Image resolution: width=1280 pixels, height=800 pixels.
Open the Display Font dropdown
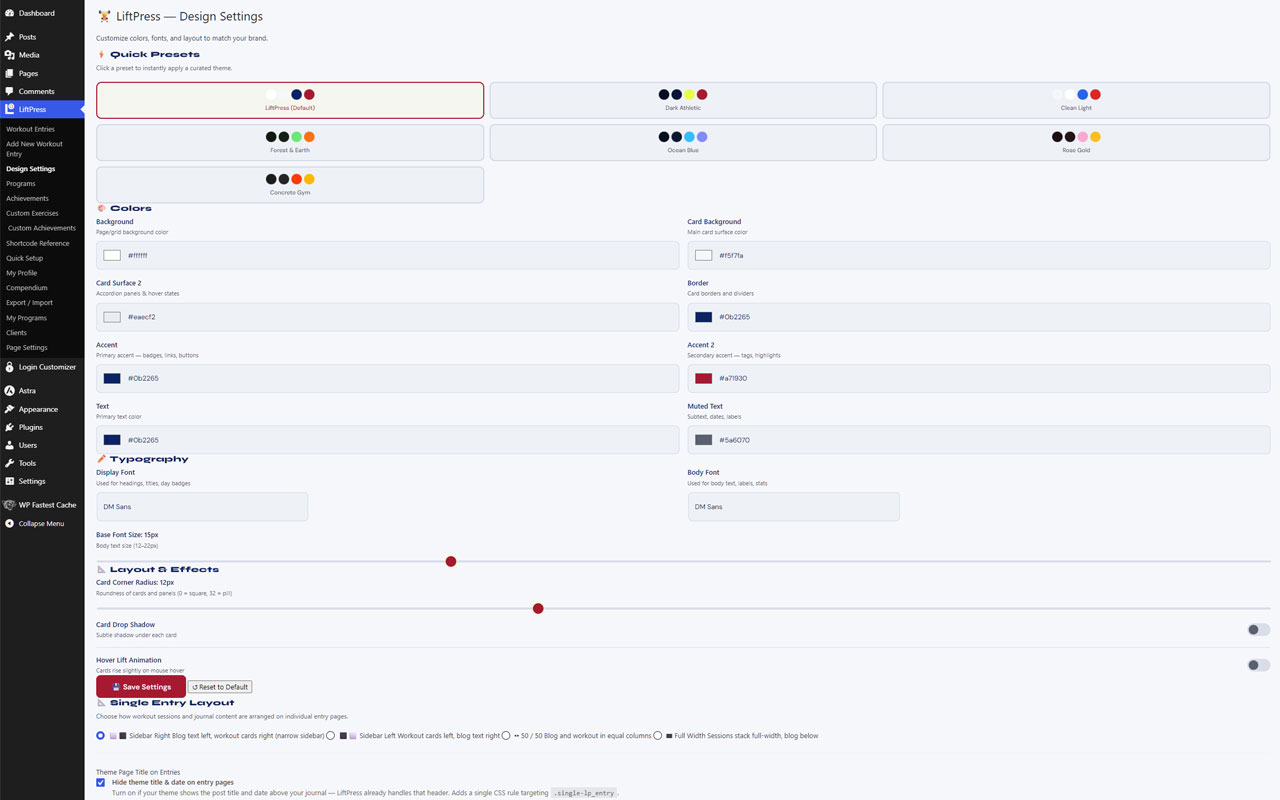pyautogui.click(x=202, y=506)
